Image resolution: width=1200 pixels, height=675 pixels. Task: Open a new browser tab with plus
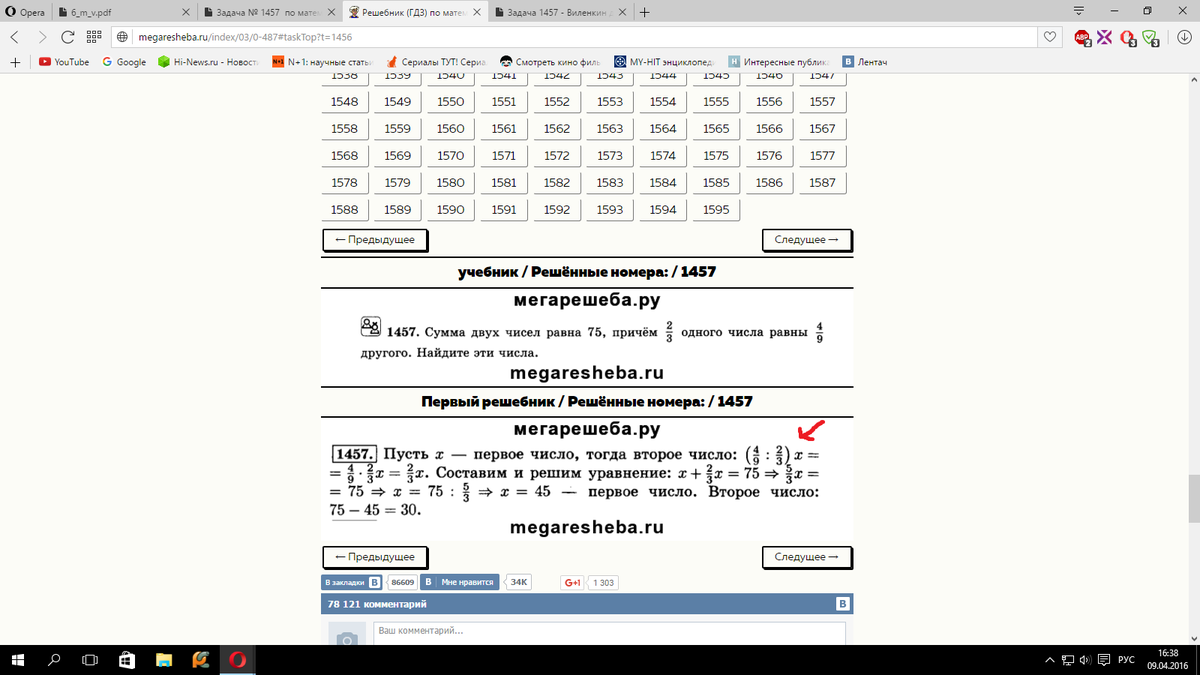point(645,13)
